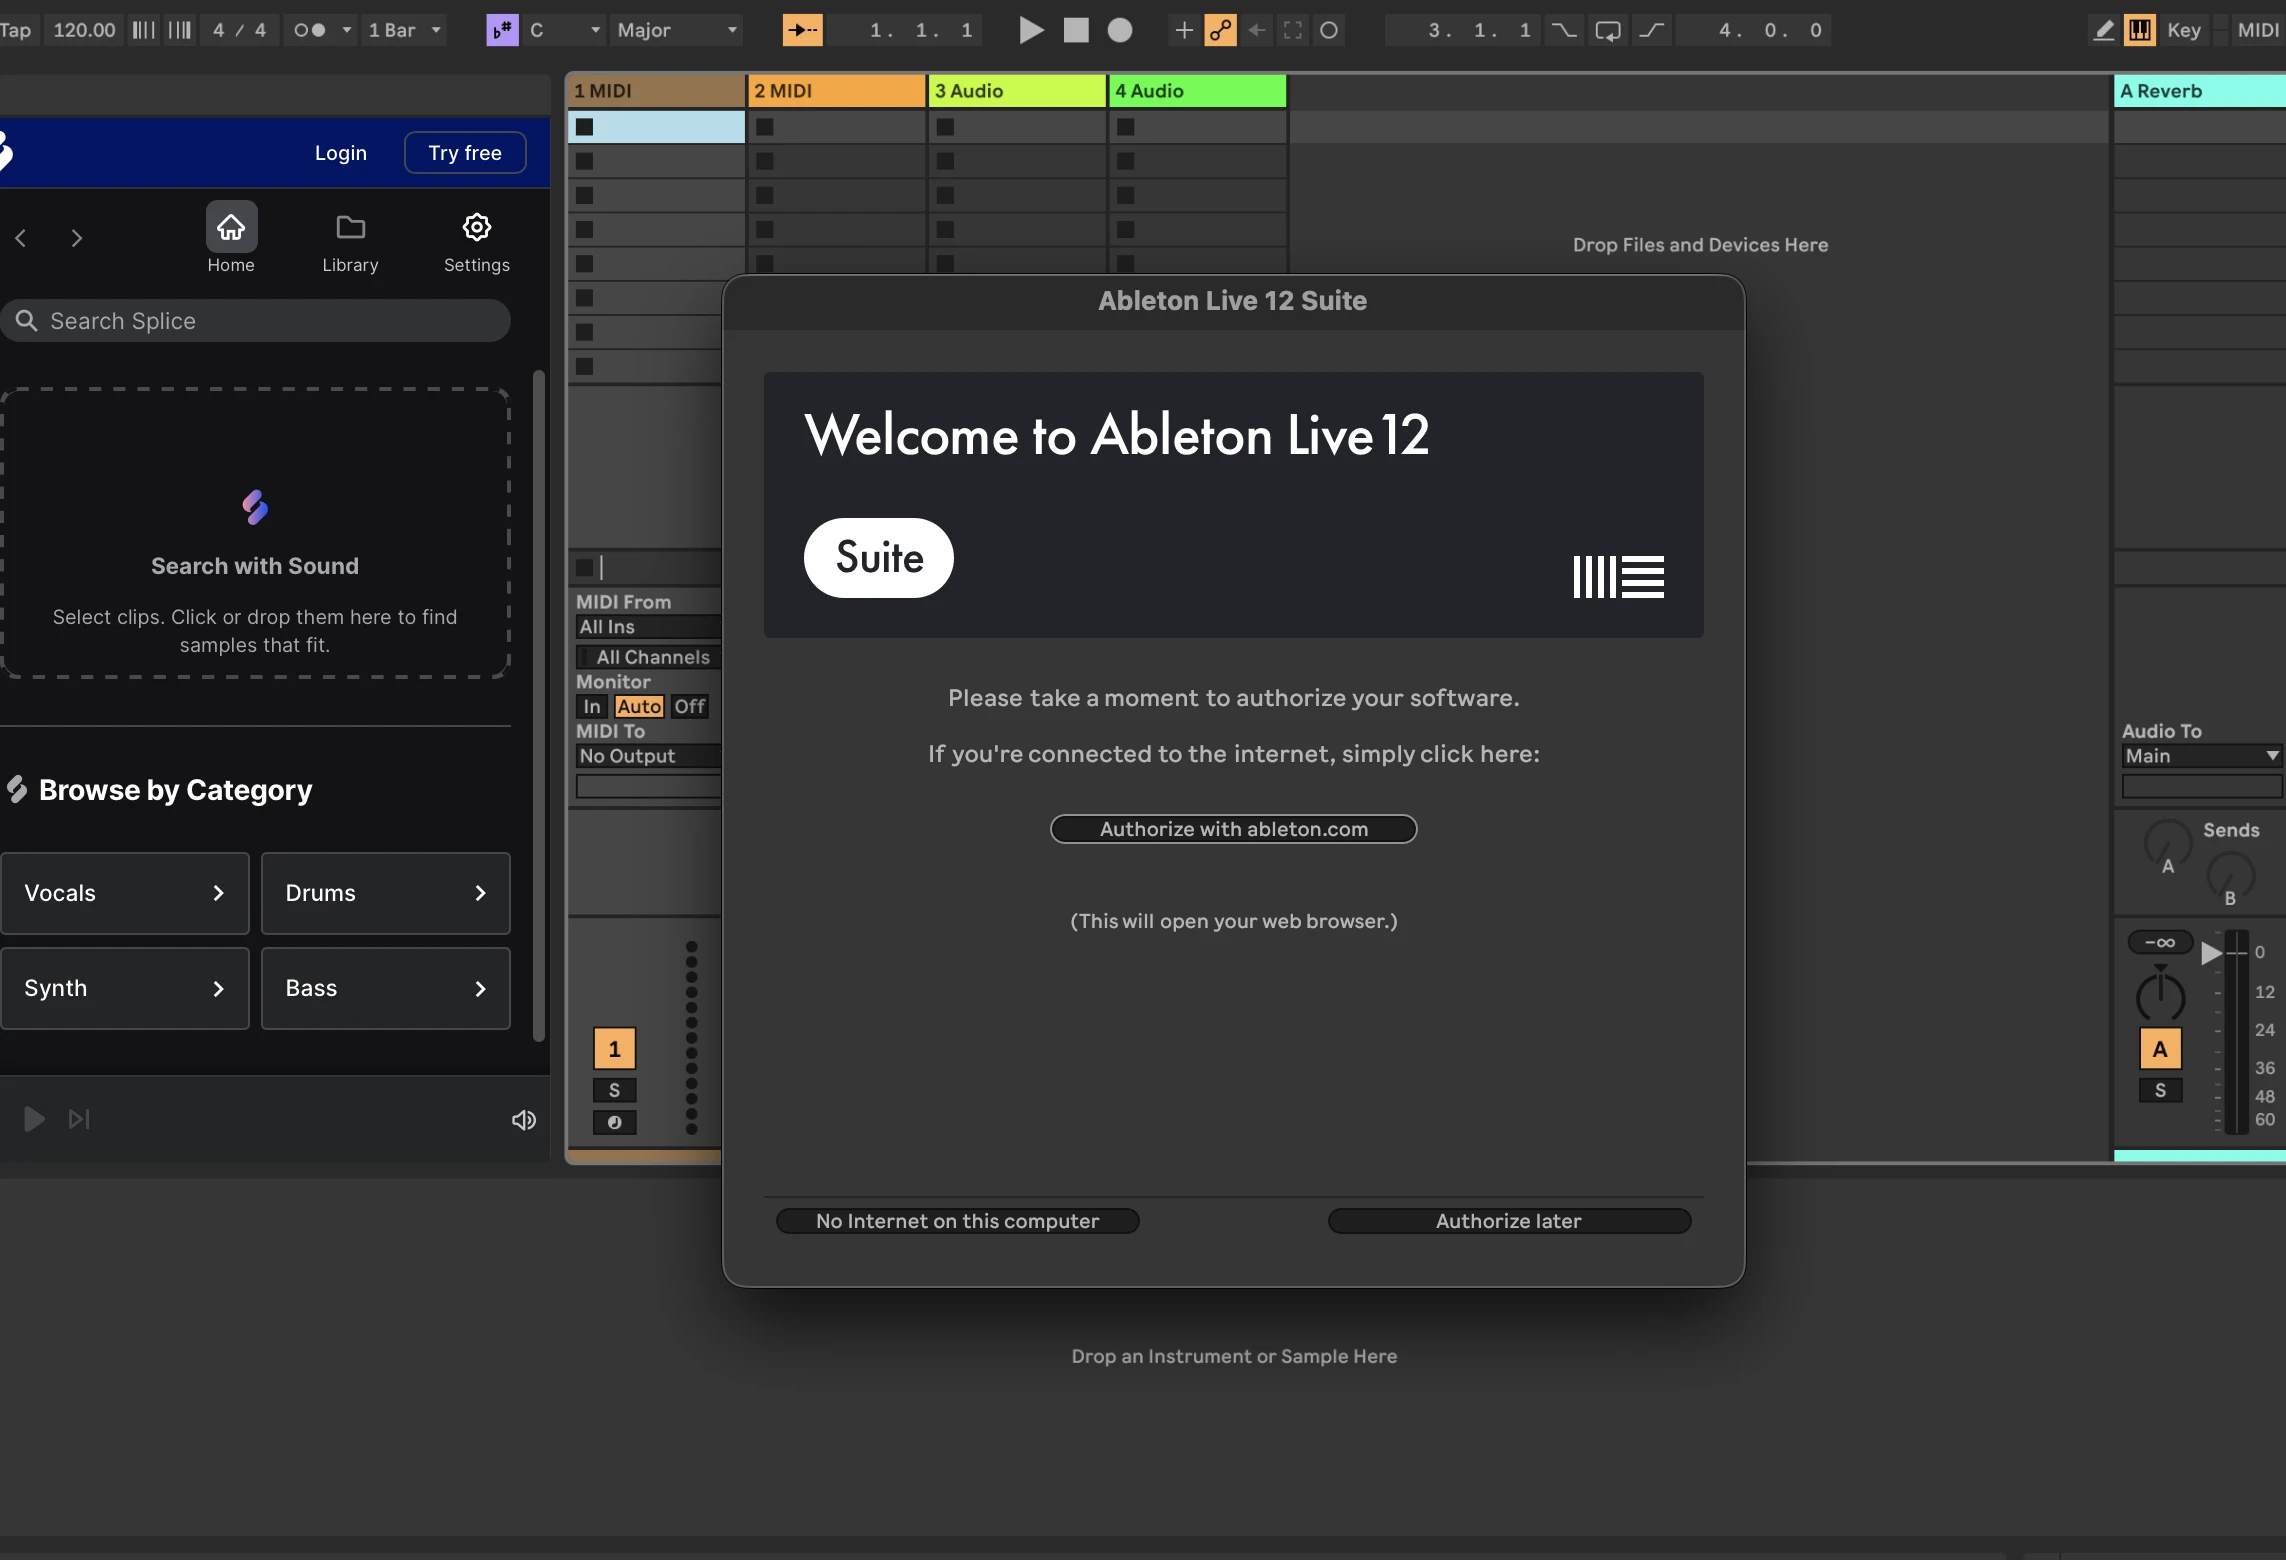The height and width of the screenshot is (1560, 2286).
Task: Toggle Draw Mode pencil icon
Action: (2103, 30)
